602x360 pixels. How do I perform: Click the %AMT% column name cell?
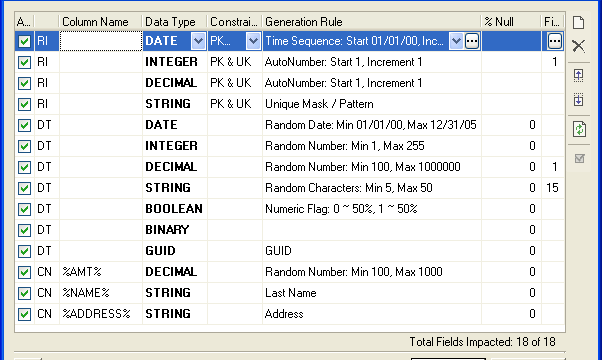pos(101,272)
